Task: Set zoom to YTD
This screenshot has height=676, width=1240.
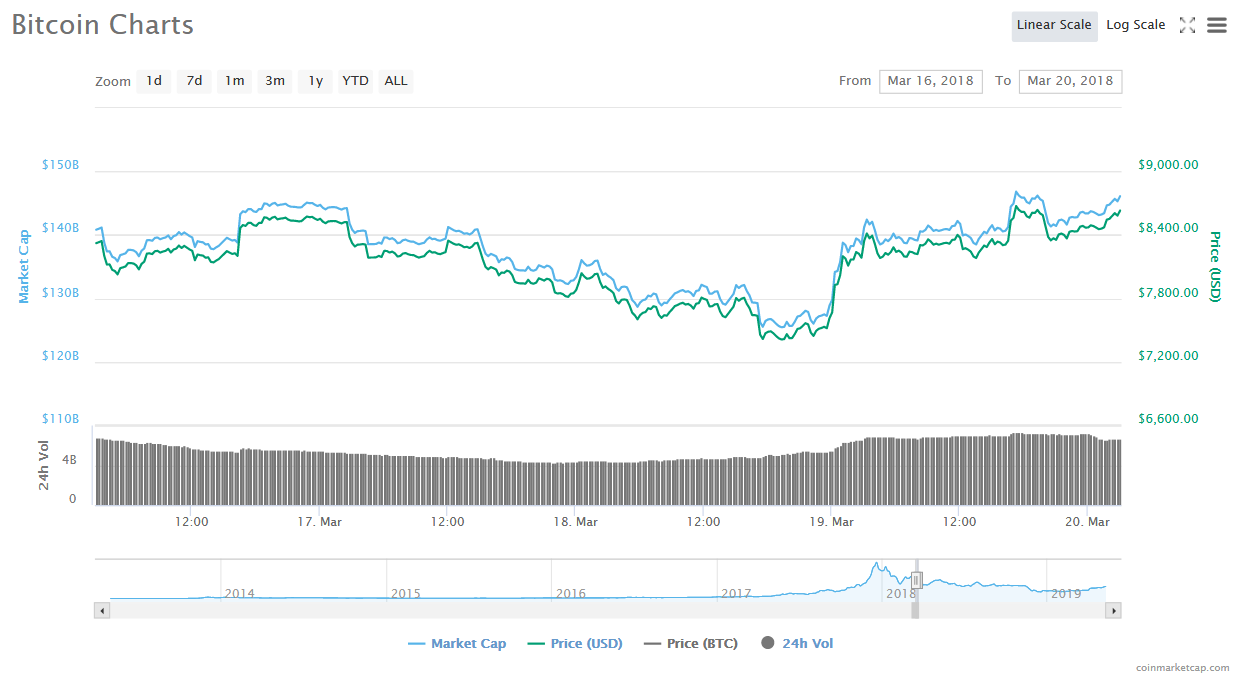Action: (x=355, y=81)
